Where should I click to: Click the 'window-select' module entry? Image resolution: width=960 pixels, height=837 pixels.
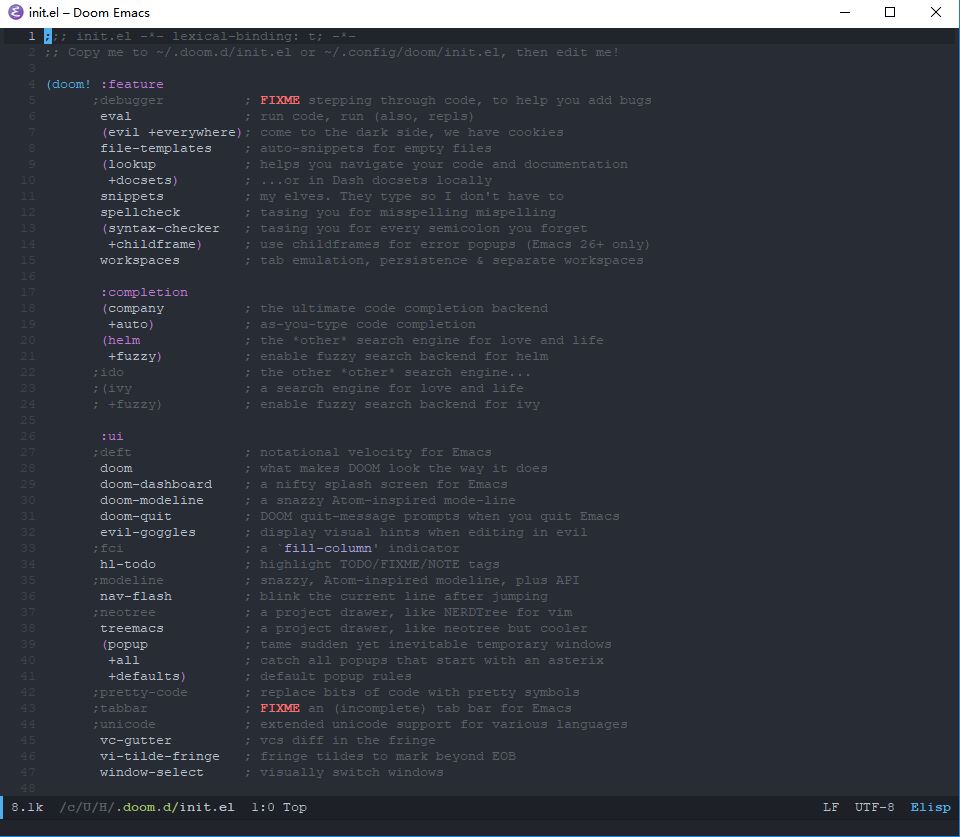152,773
